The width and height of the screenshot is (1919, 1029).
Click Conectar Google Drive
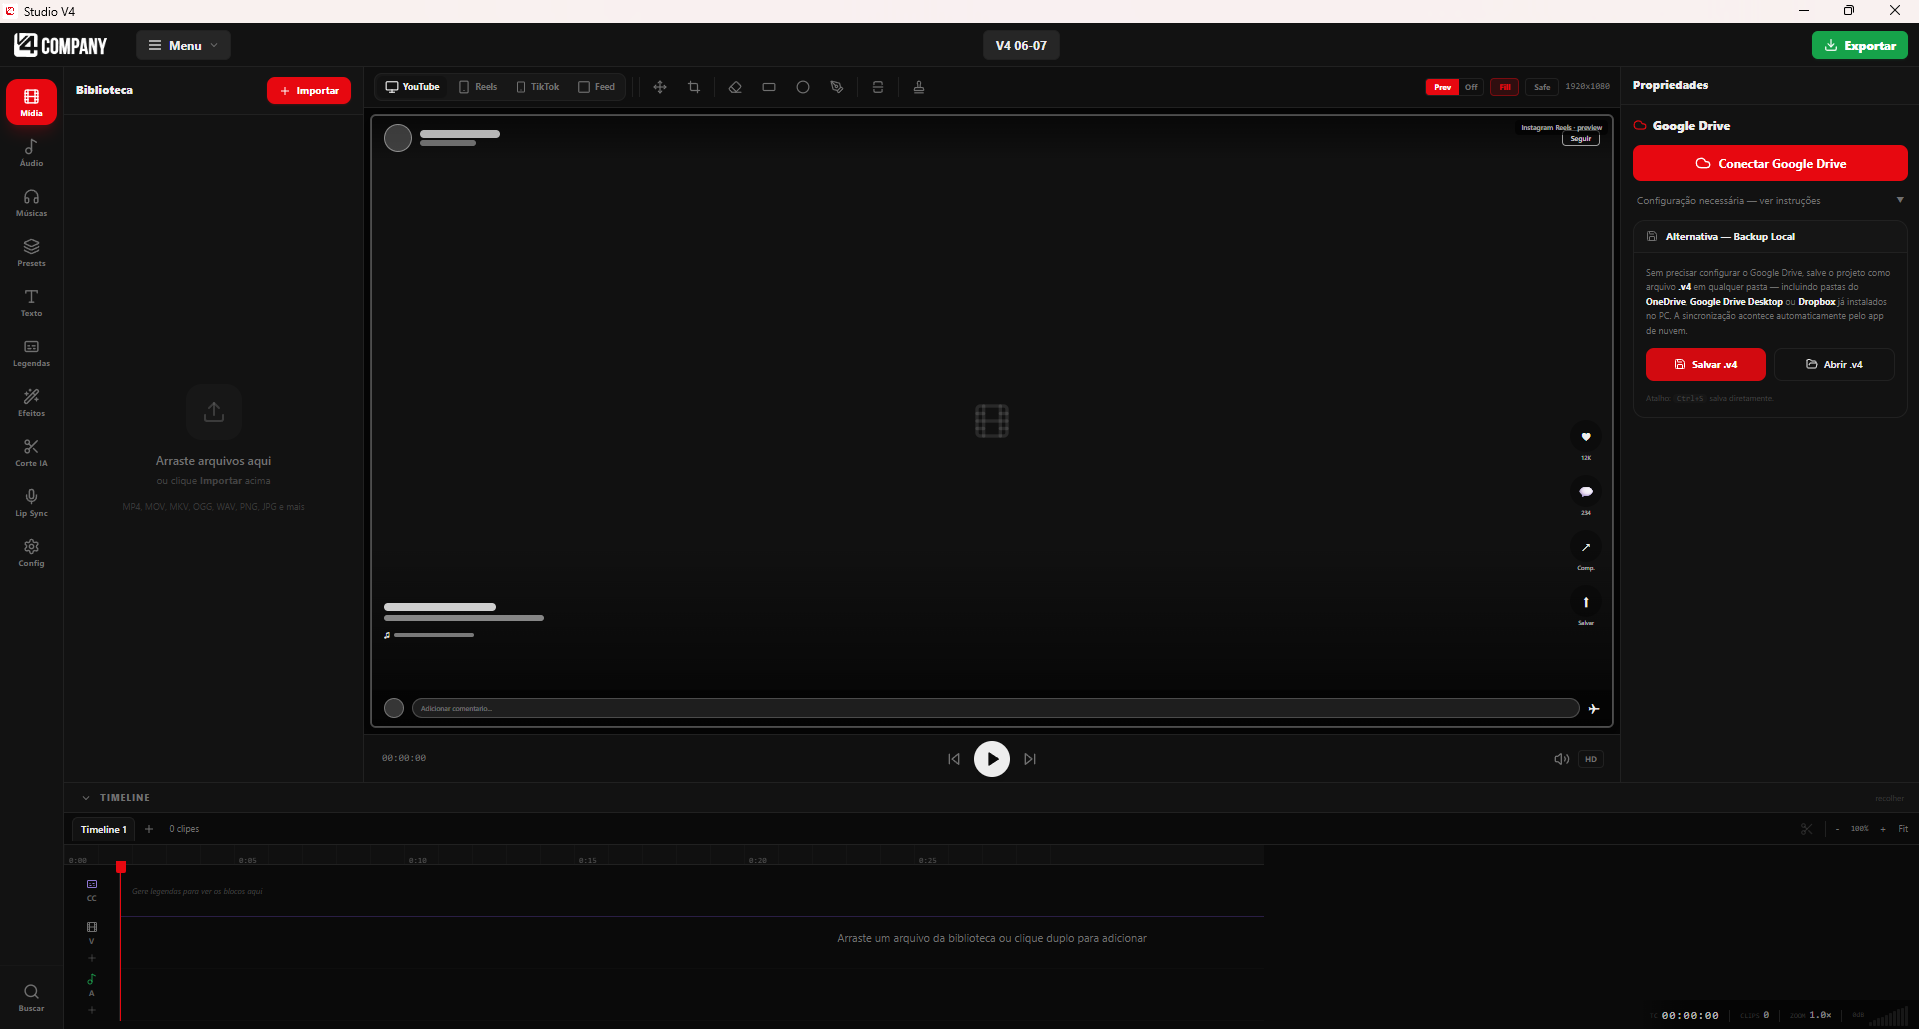[1770, 163]
